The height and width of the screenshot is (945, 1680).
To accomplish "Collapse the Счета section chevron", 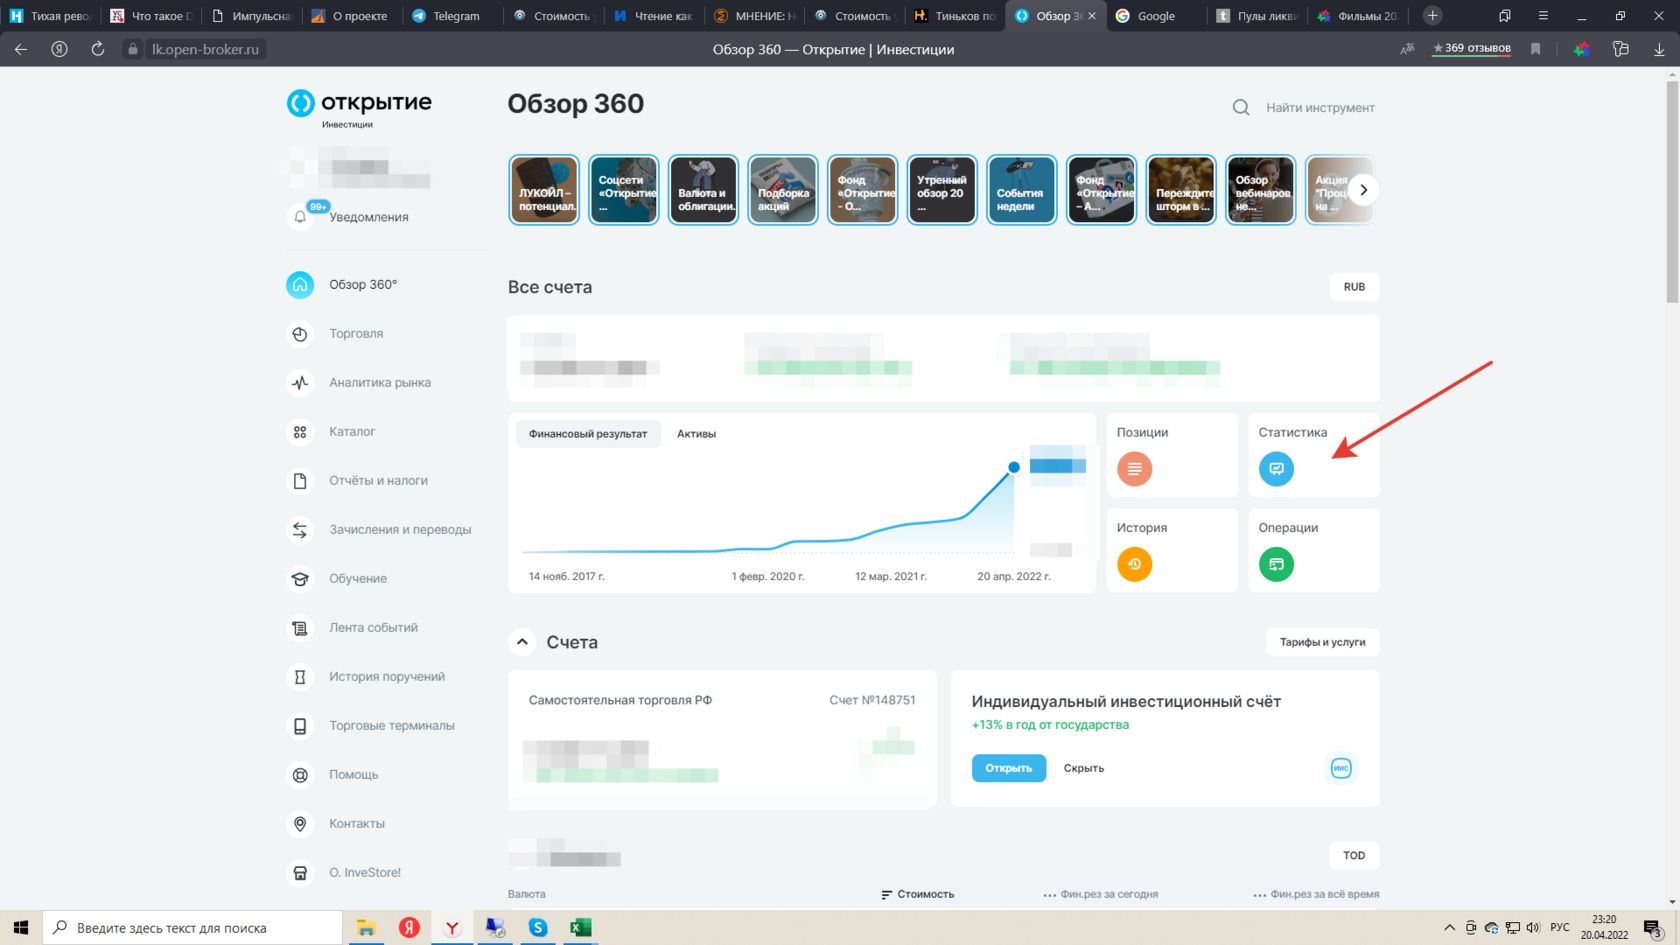I will (x=522, y=642).
